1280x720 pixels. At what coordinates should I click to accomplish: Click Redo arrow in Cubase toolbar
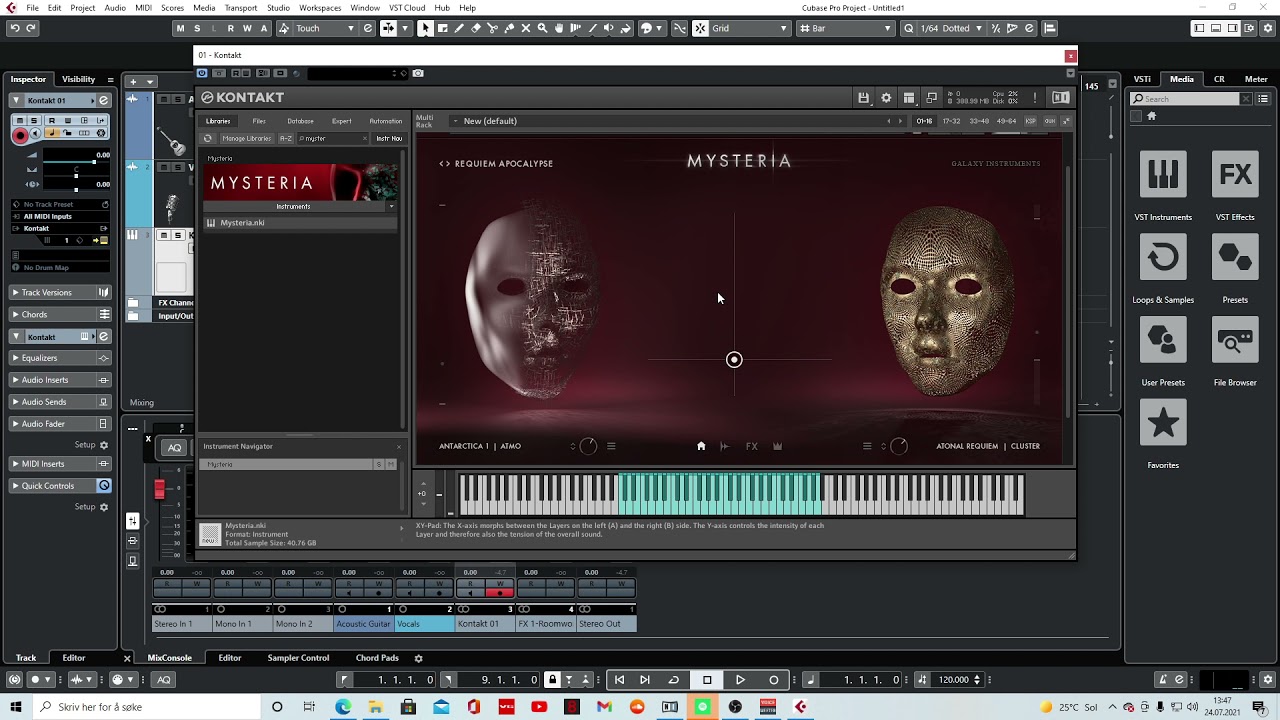[x=31, y=28]
